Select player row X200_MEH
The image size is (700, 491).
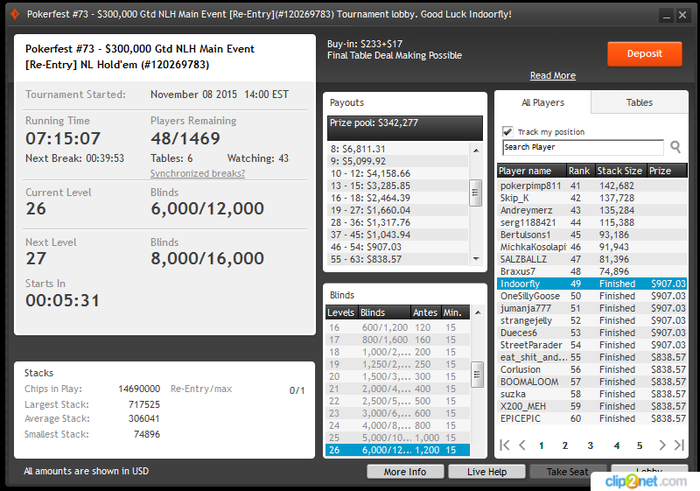pyautogui.click(x=592, y=407)
